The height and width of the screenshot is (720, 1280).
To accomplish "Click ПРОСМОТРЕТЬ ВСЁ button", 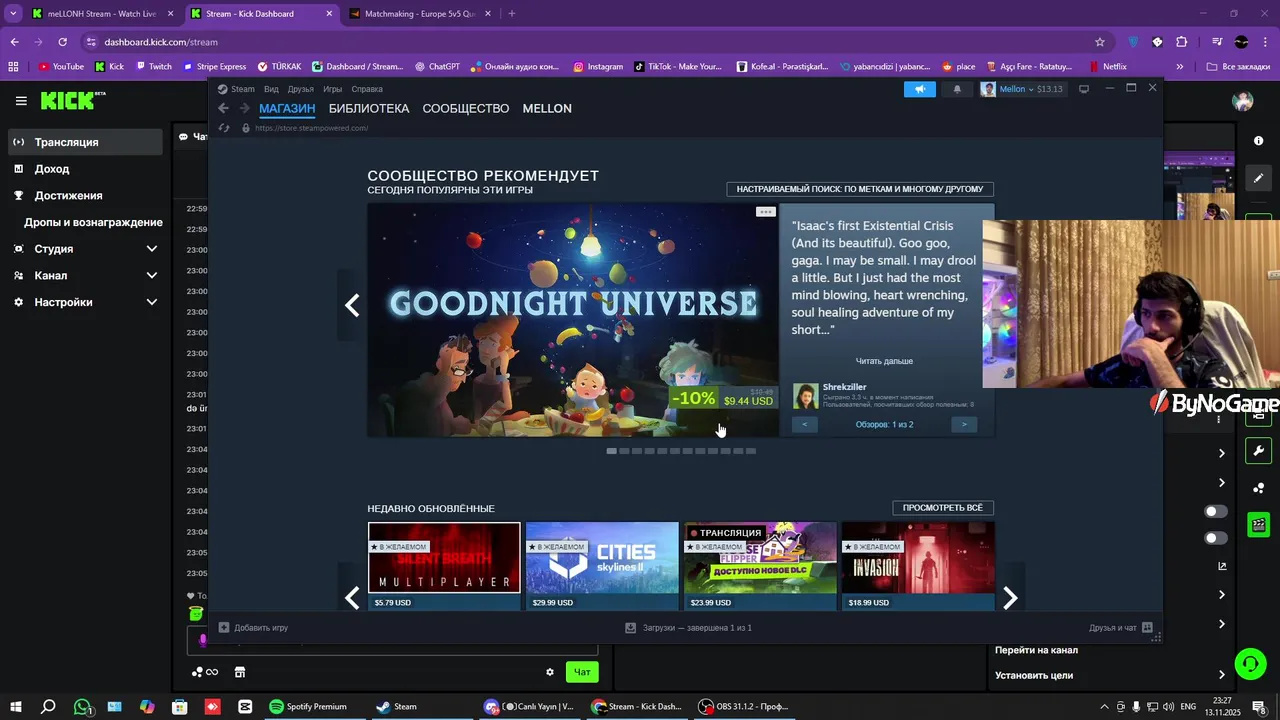I will click(942, 508).
